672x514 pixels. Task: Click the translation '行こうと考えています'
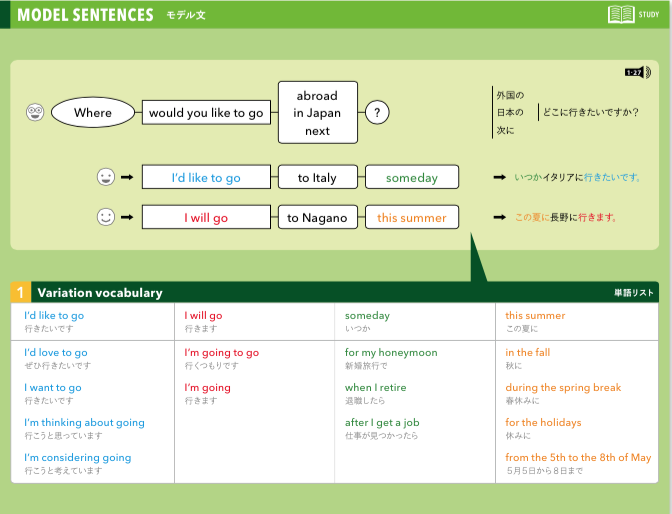click(x=63, y=471)
